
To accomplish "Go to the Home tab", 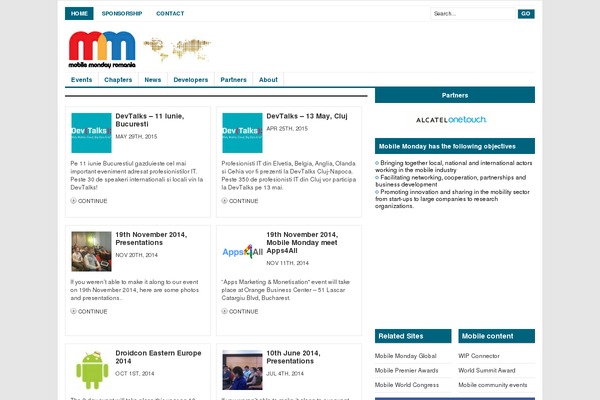I will (79, 13).
